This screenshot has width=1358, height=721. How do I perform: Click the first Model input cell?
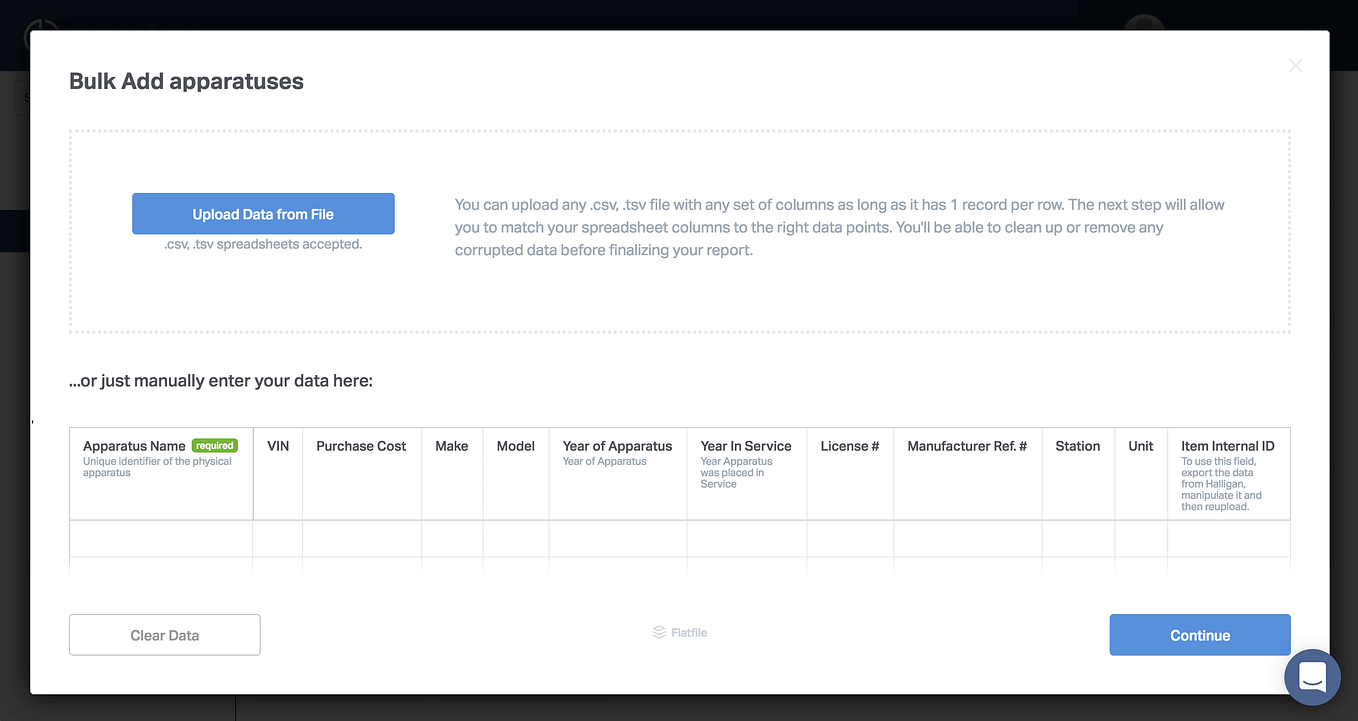515,539
